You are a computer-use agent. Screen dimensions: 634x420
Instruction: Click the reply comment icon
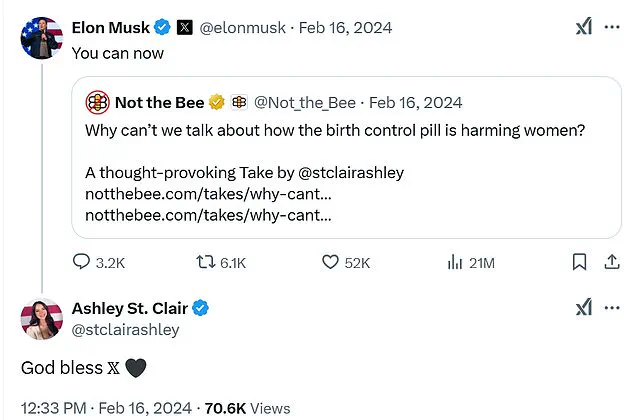[83, 262]
